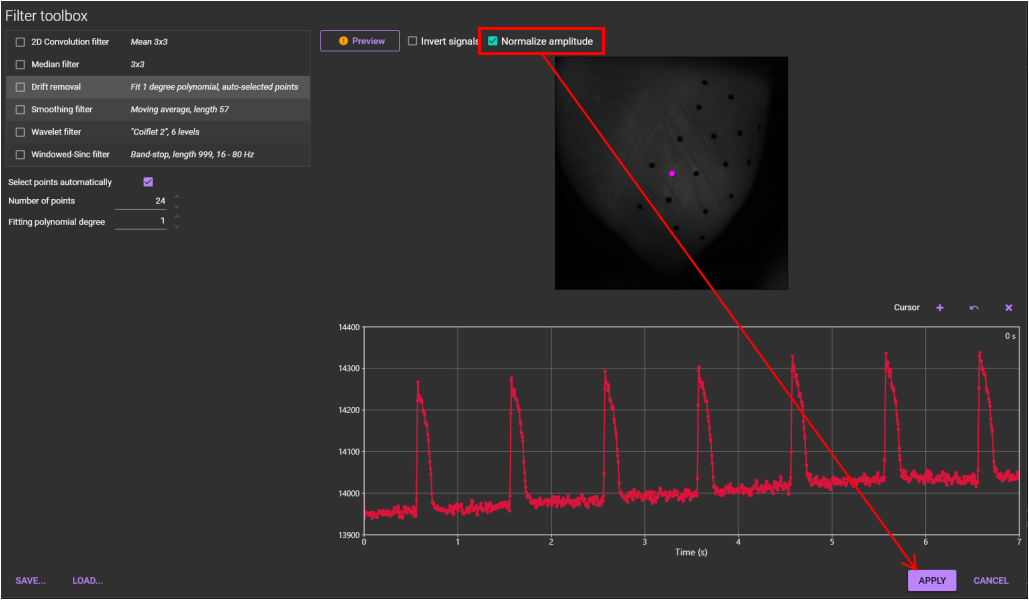
Task: Click the remove cursor X icon
Action: (x=1008, y=308)
